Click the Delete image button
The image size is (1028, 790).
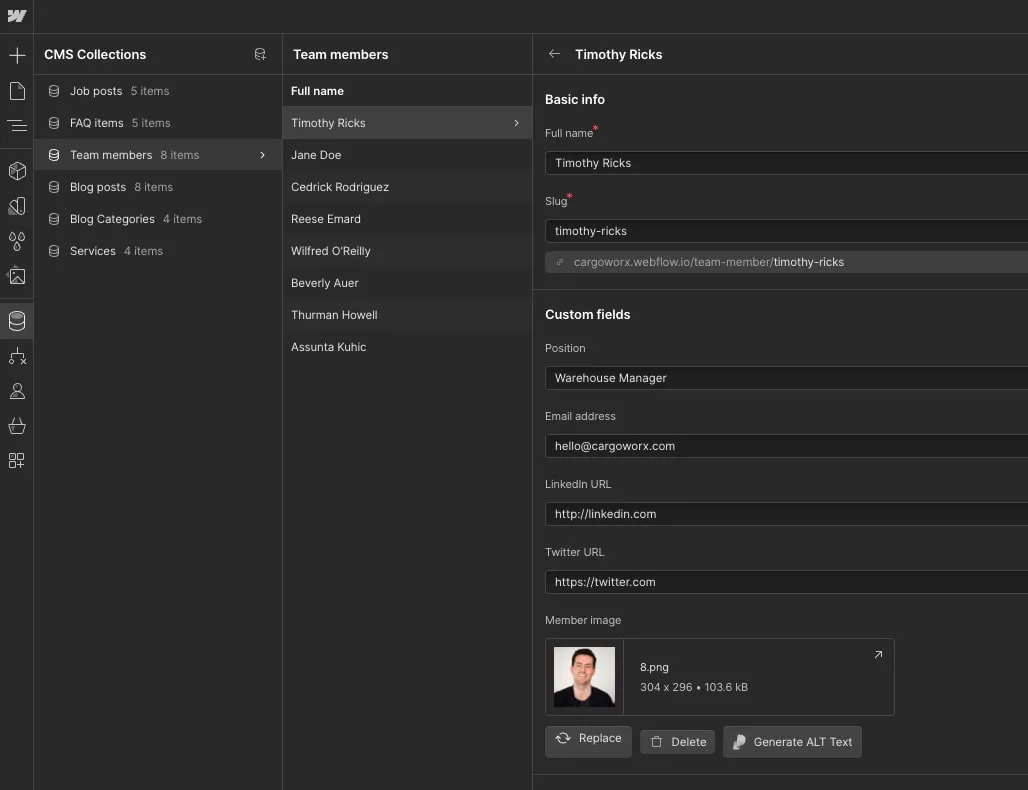[677, 742]
